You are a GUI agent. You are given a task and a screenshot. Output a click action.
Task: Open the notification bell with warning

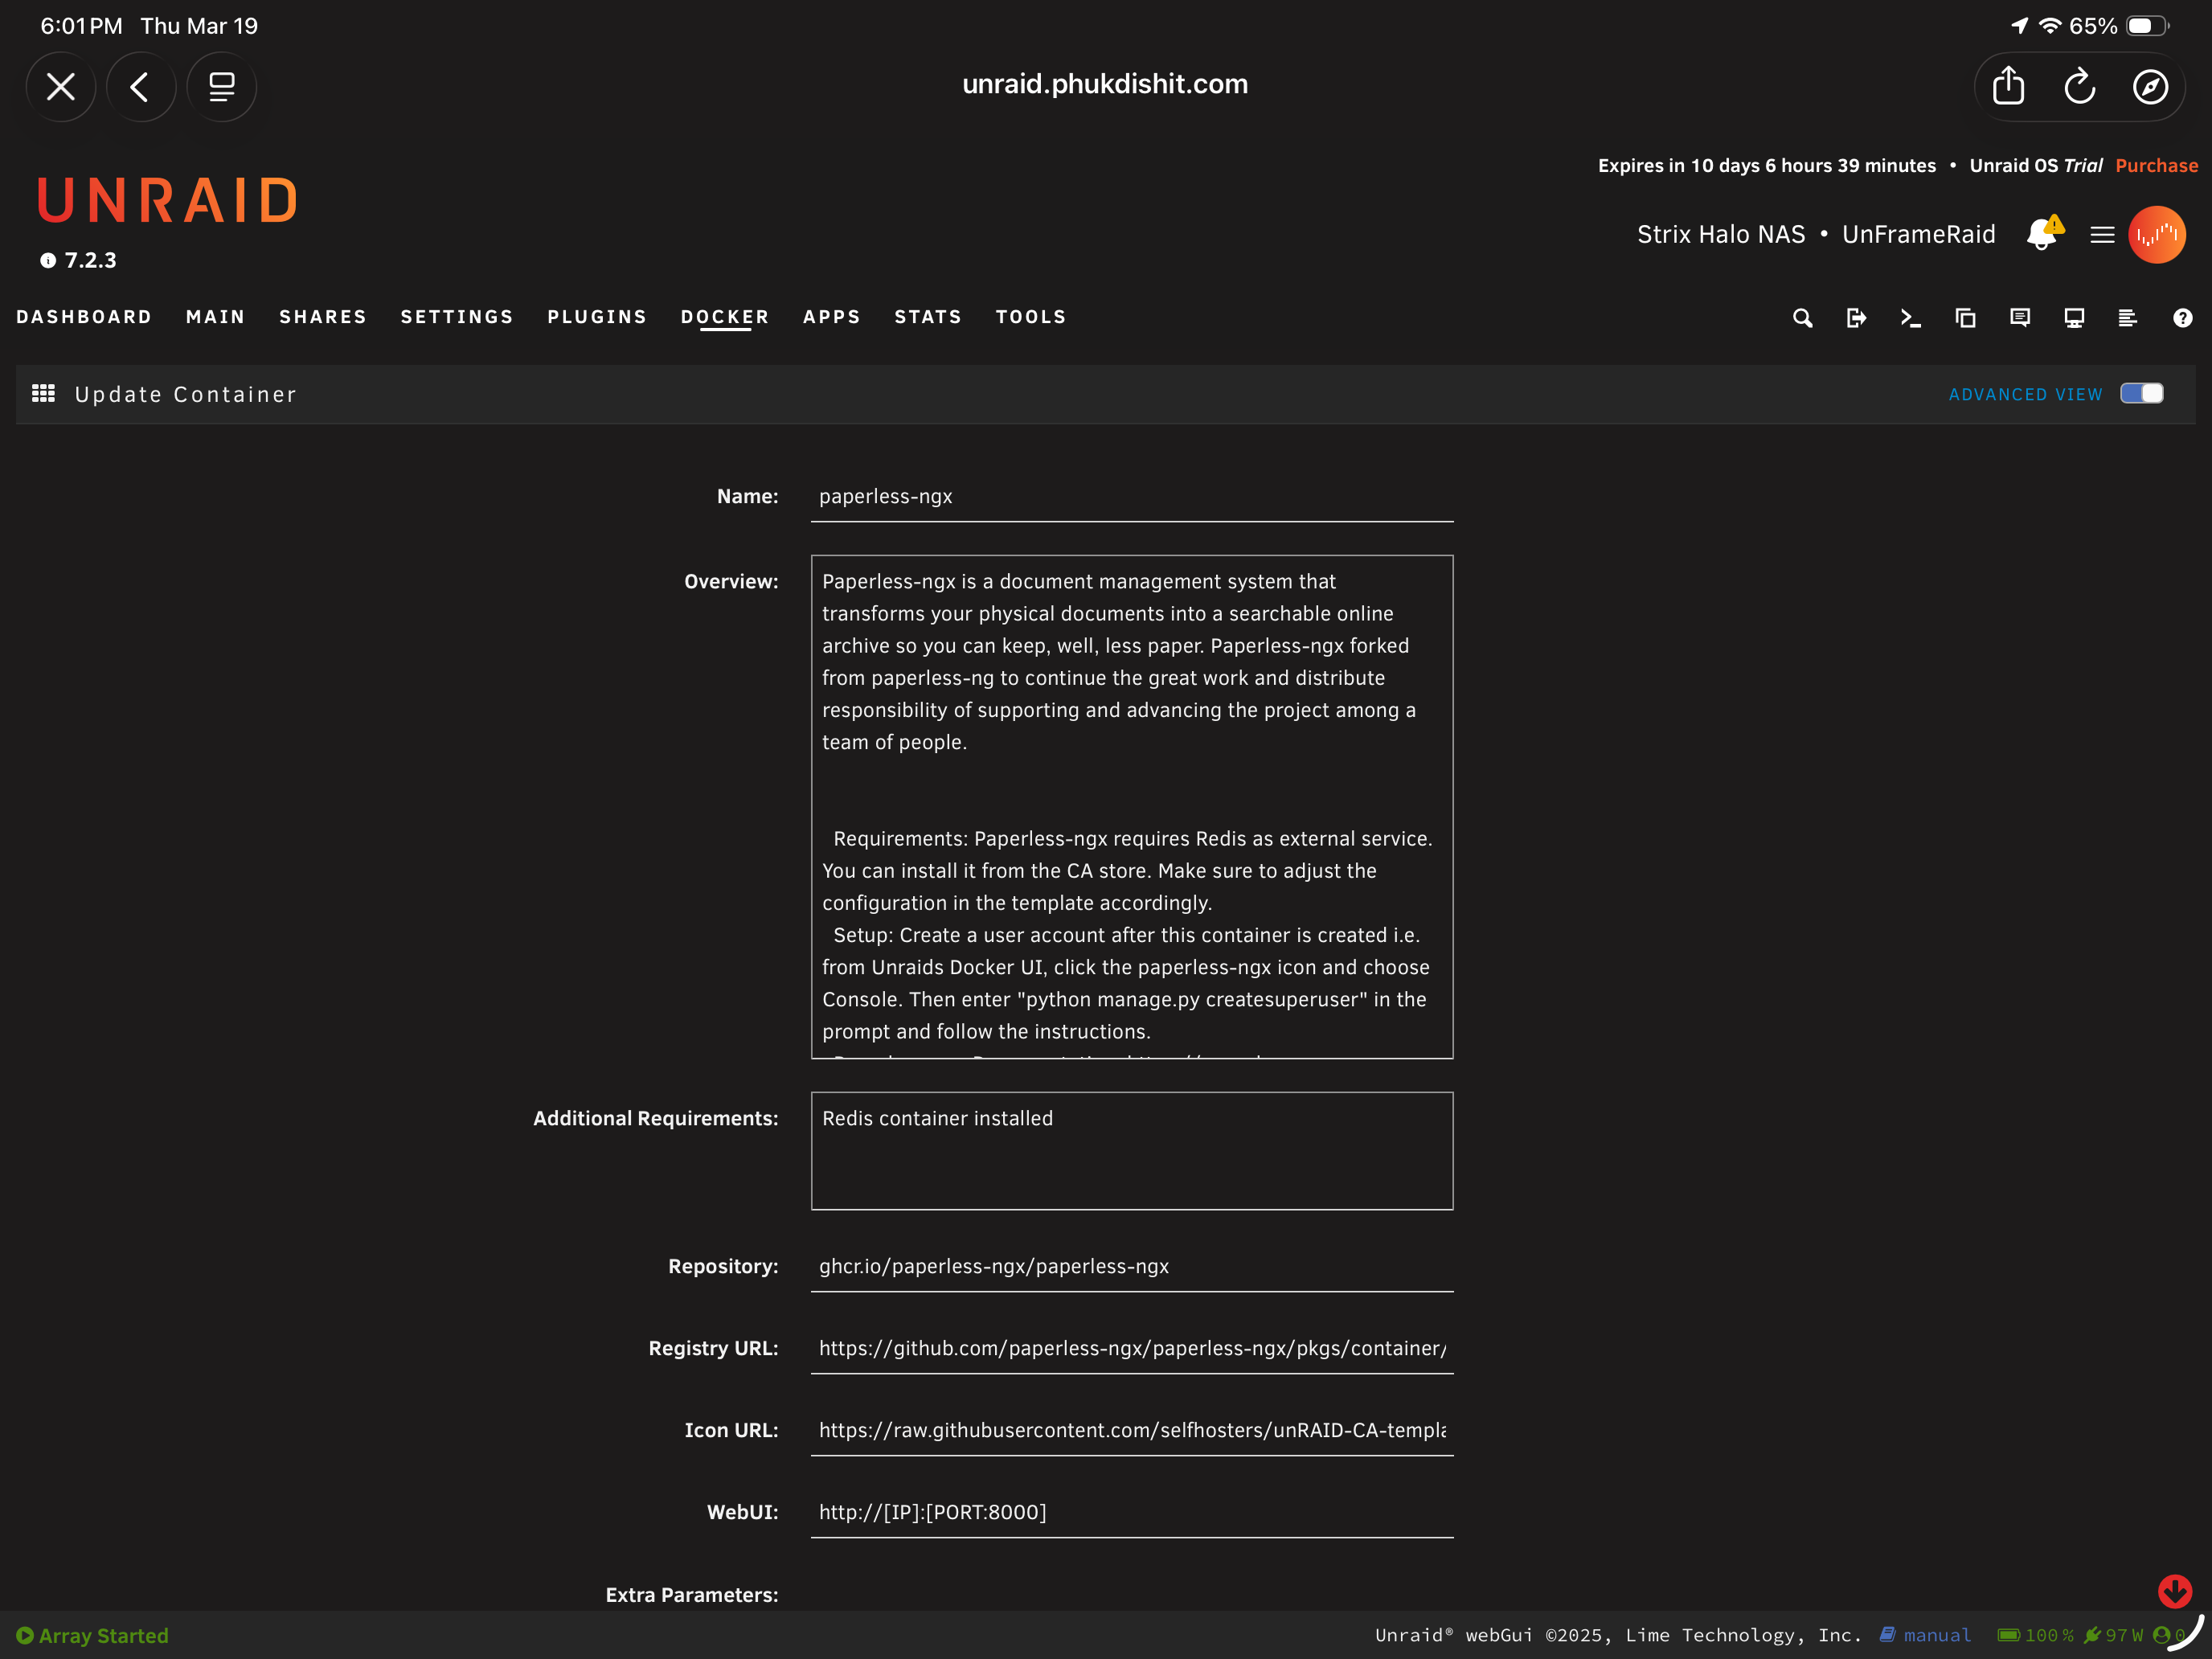tap(2043, 234)
